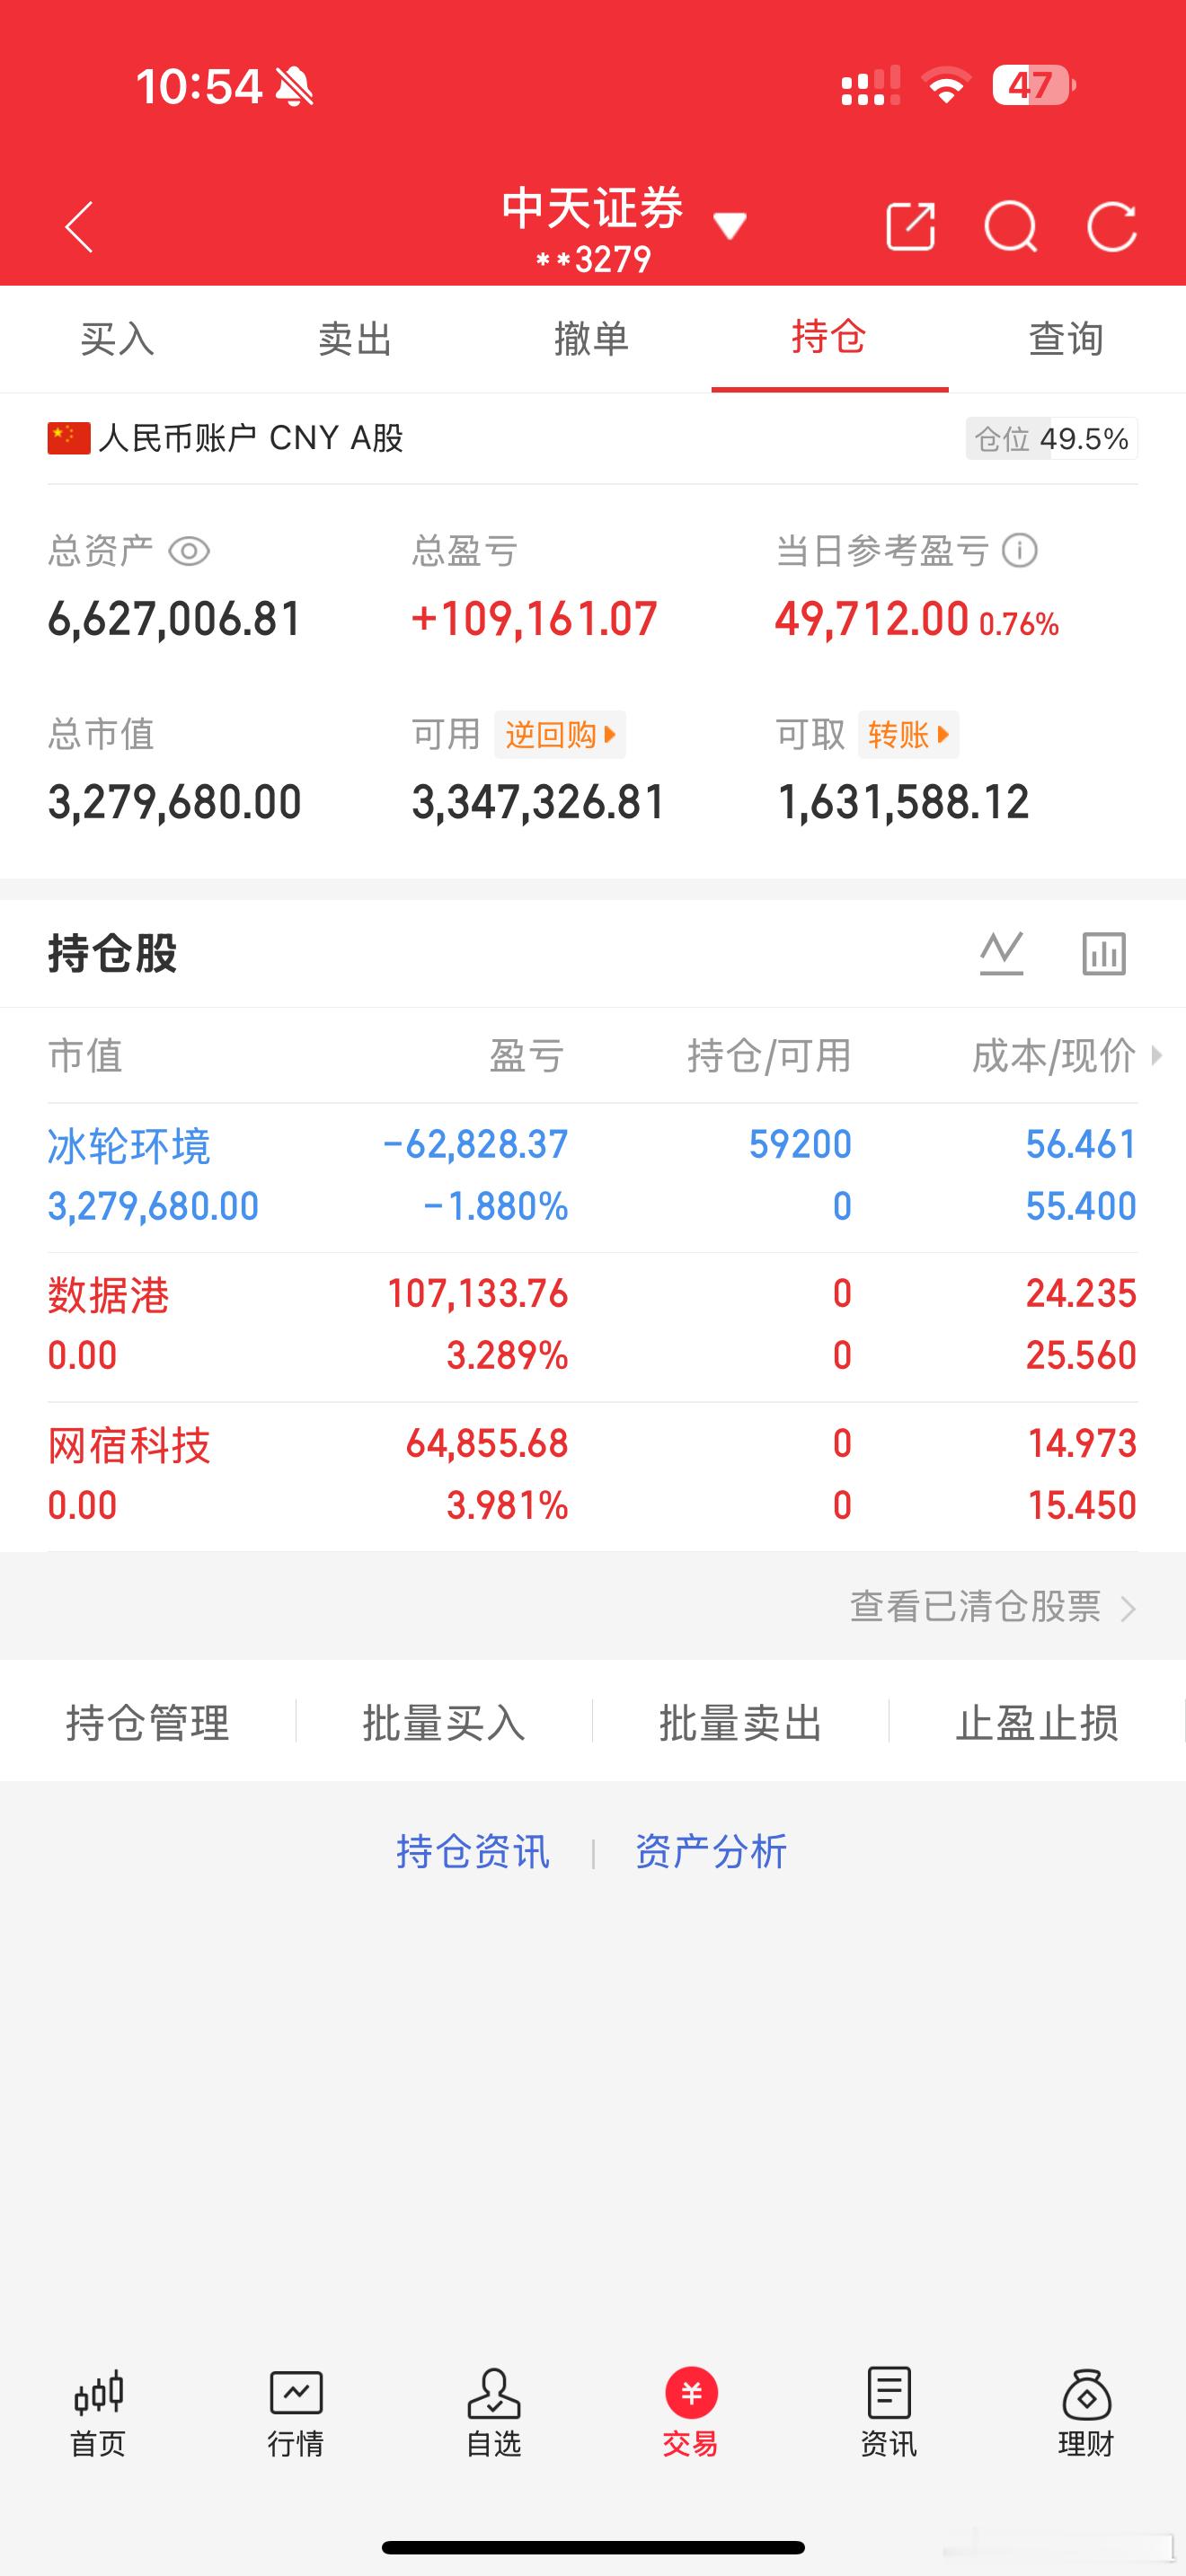Tap total profit +109,161.07

534,619
